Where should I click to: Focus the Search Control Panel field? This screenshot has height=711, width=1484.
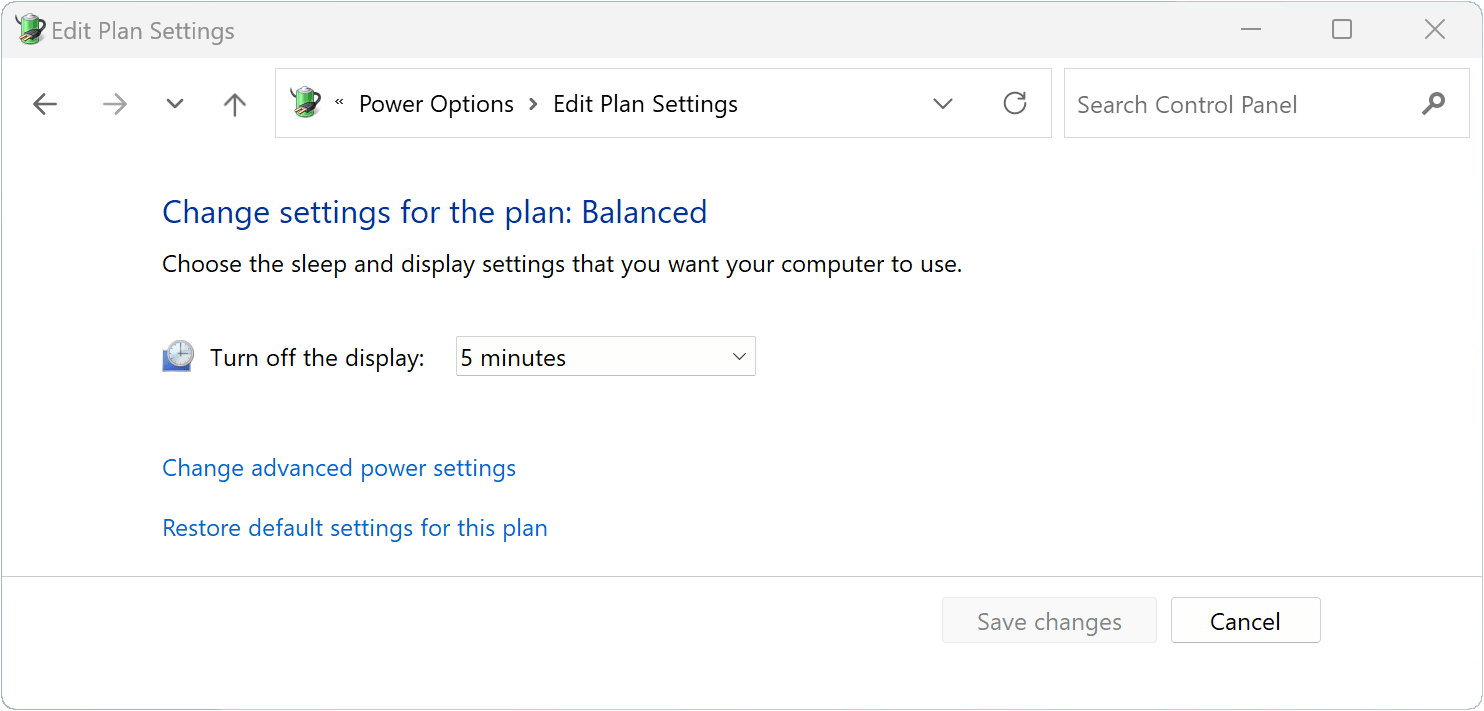click(x=1240, y=104)
